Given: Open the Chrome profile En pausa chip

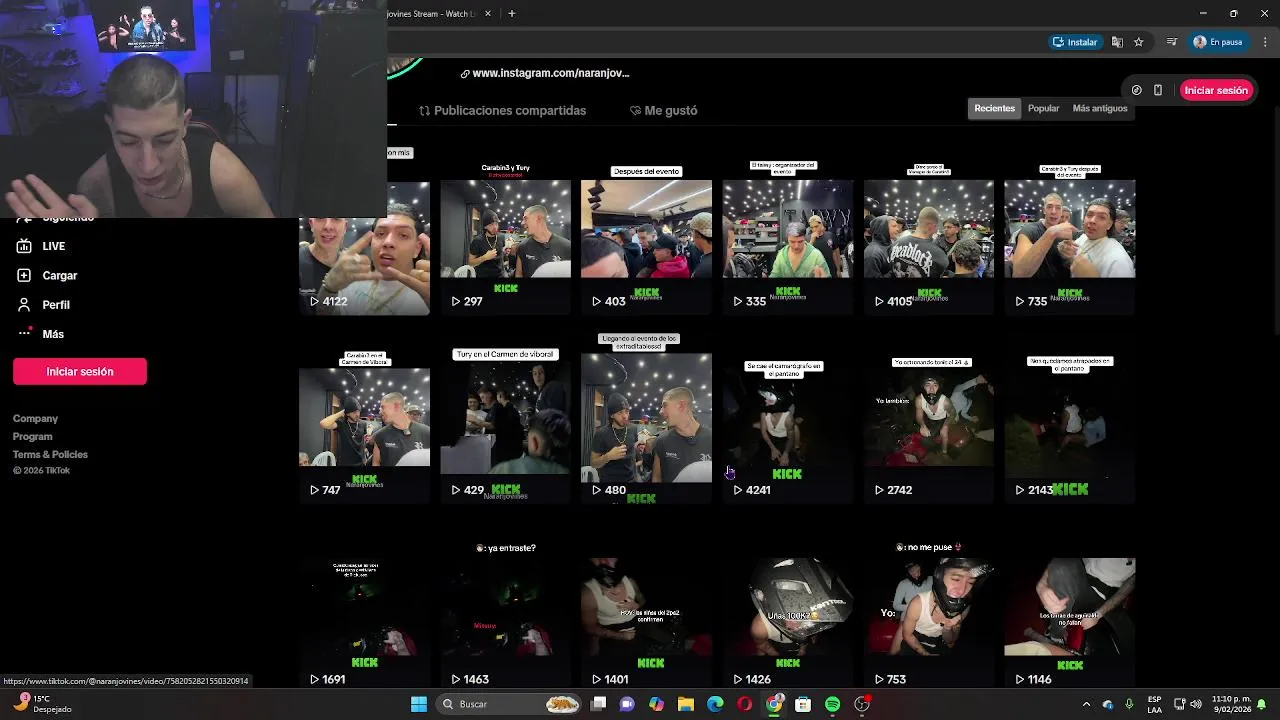Looking at the screenshot, I should 1218,42.
